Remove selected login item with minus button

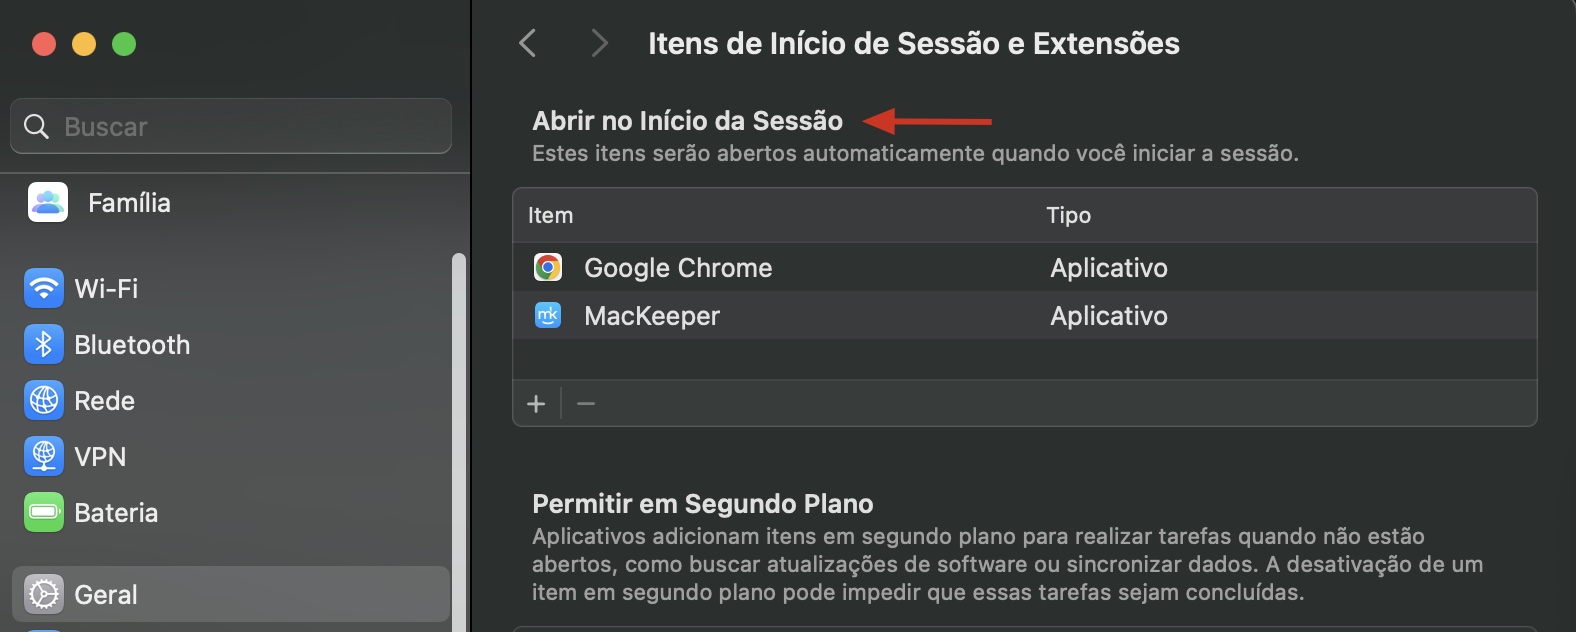pyautogui.click(x=585, y=403)
